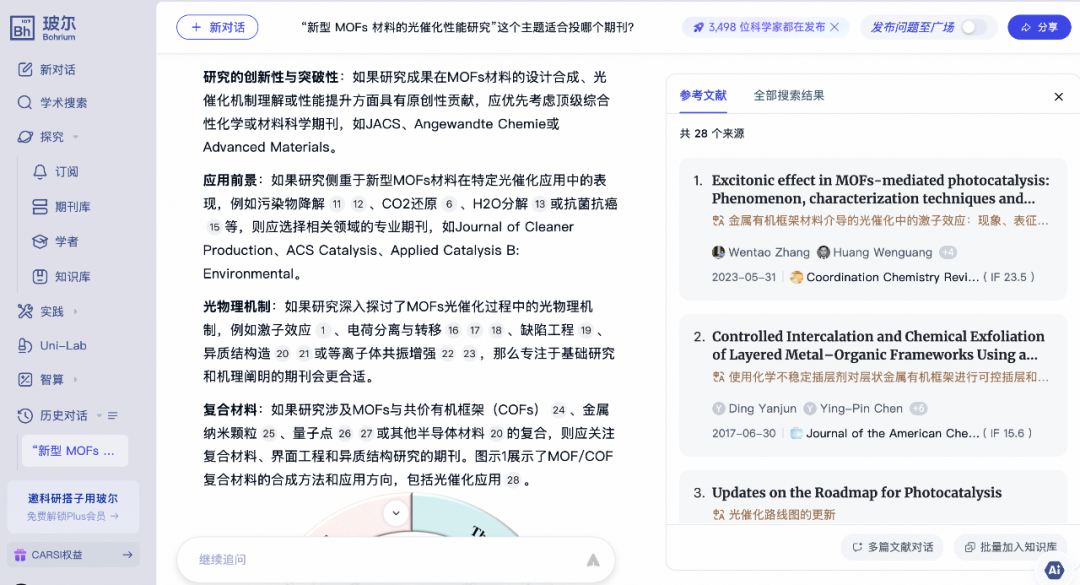Click citation 24 after COFs
Screen dimensions: 1080x585
(558, 411)
